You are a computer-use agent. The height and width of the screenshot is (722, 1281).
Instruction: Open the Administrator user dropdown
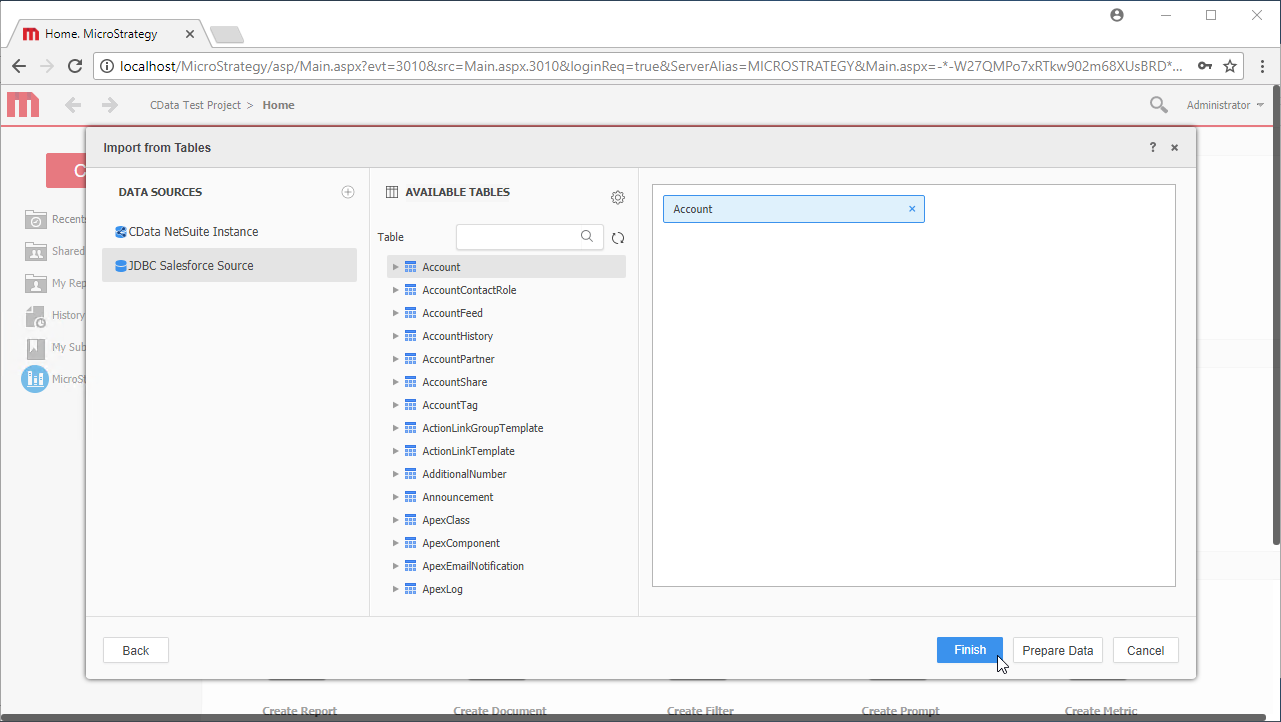1225,105
